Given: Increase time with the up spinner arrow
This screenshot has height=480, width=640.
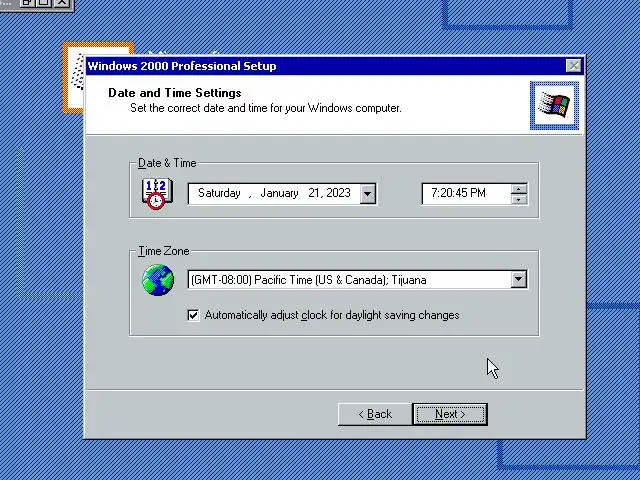Looking at the screenshot, I should tap(518, 189).
